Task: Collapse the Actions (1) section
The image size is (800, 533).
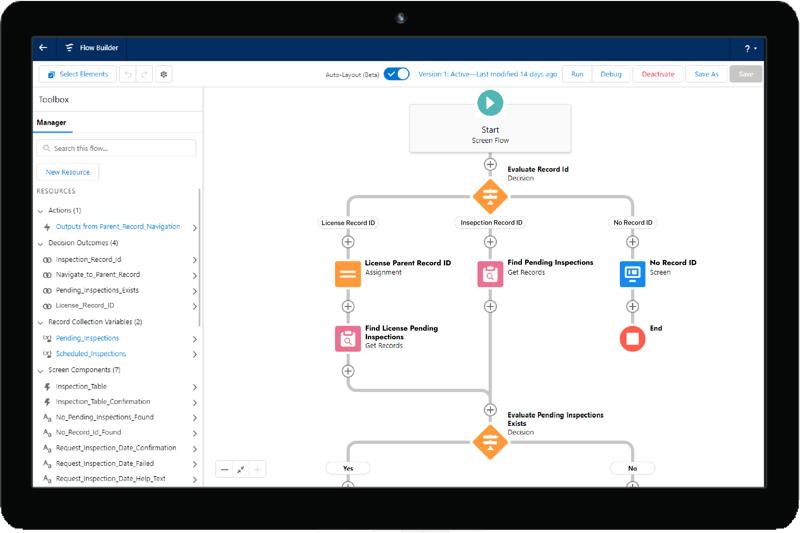Action: click(41, 211)
